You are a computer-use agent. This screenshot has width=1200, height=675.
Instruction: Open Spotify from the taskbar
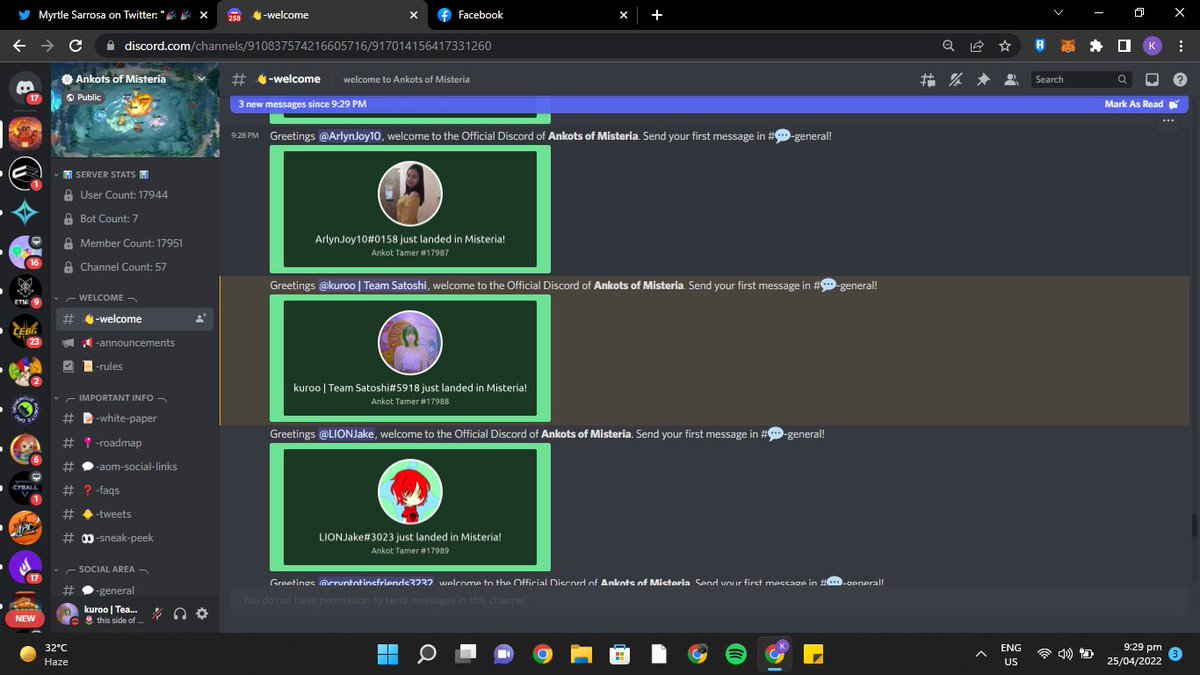(735, 654)
